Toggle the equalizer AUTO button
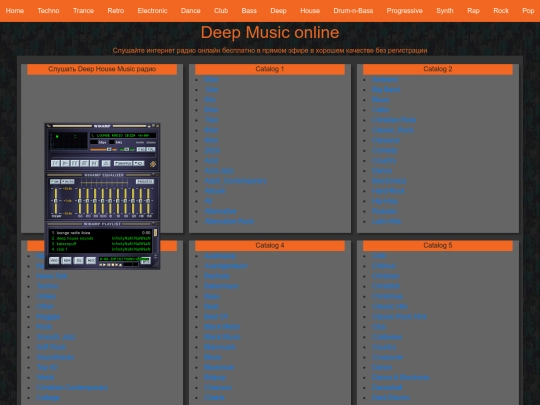This screenshot has height=405, width=540. coord(68,181)
